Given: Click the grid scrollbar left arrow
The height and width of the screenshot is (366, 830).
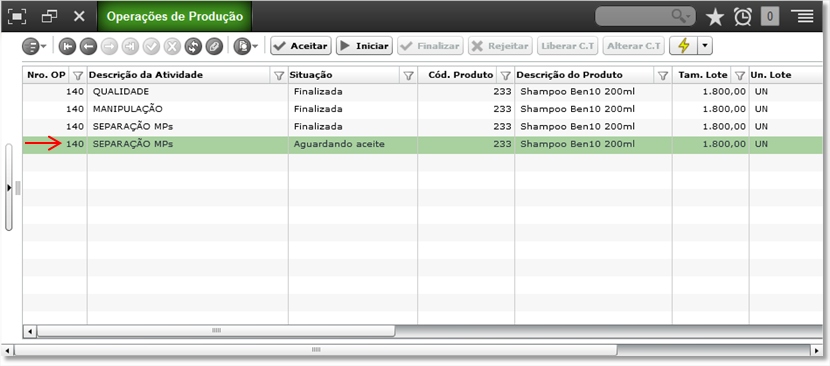Looking at the screenshot, I should click(30, 331).
